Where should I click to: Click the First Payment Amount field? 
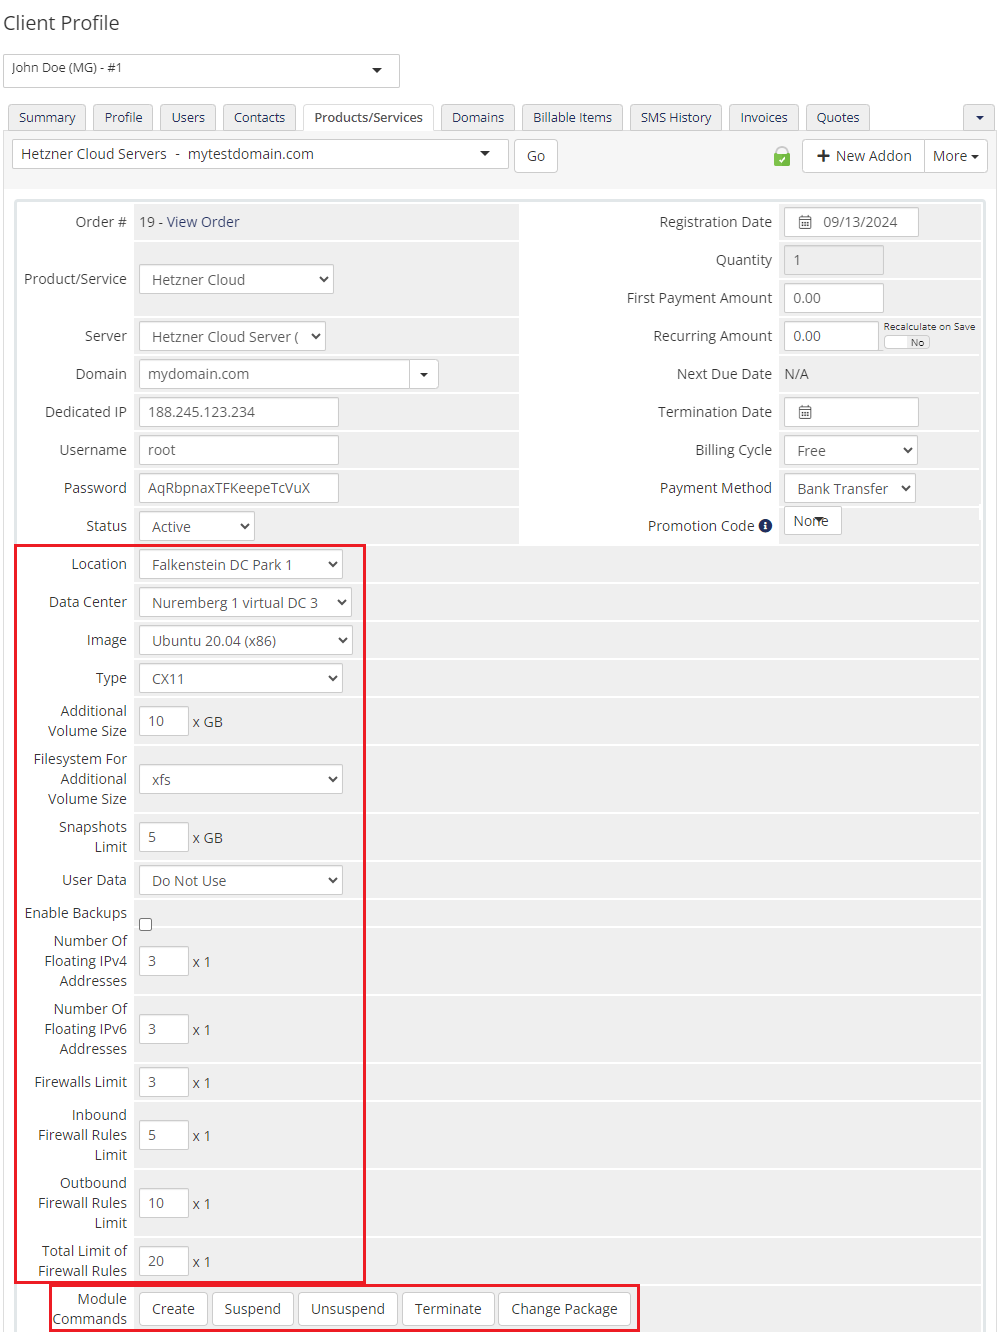834,298
